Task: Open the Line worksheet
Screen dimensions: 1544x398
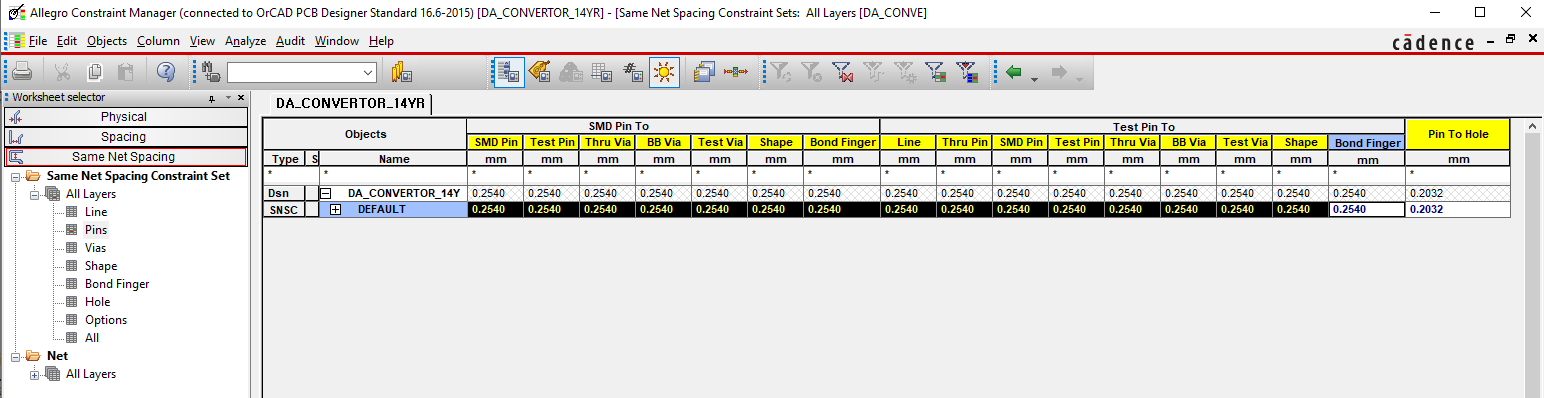Action: (96, 212)
